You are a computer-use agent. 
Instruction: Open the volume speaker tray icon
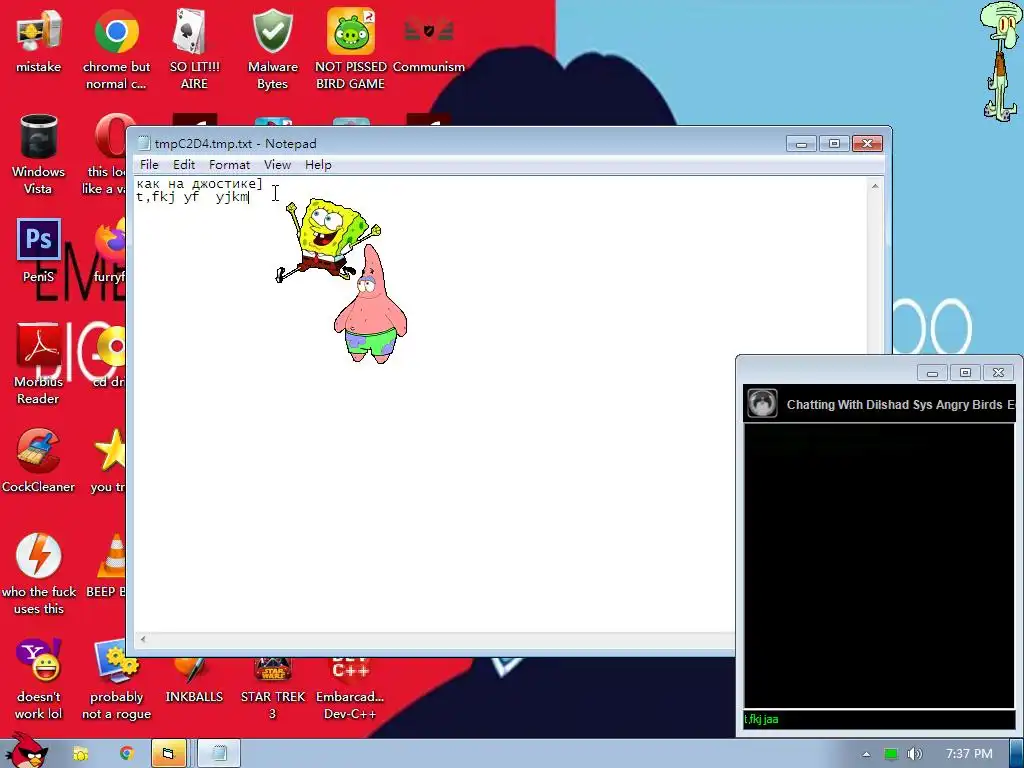point(915,754)
